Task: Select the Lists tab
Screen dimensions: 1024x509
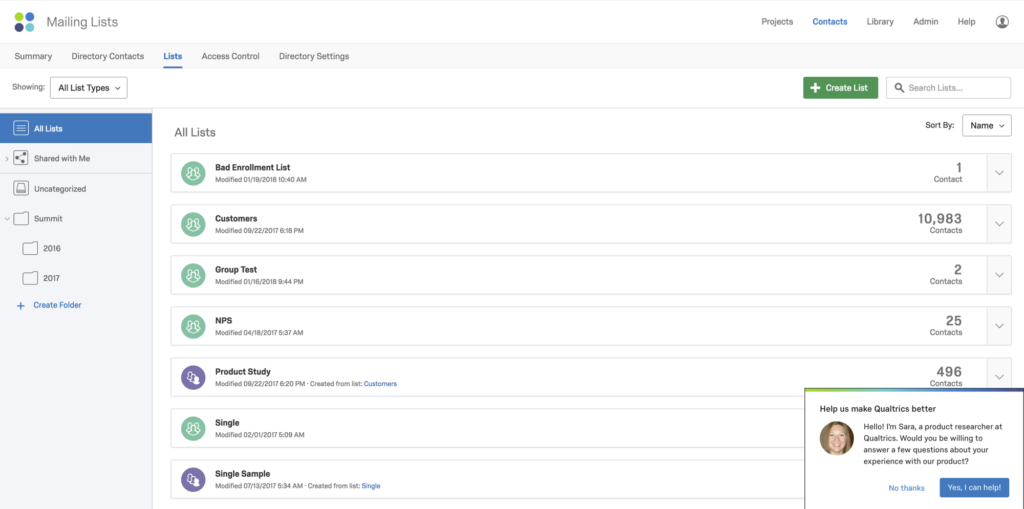Action: (172, 56)
